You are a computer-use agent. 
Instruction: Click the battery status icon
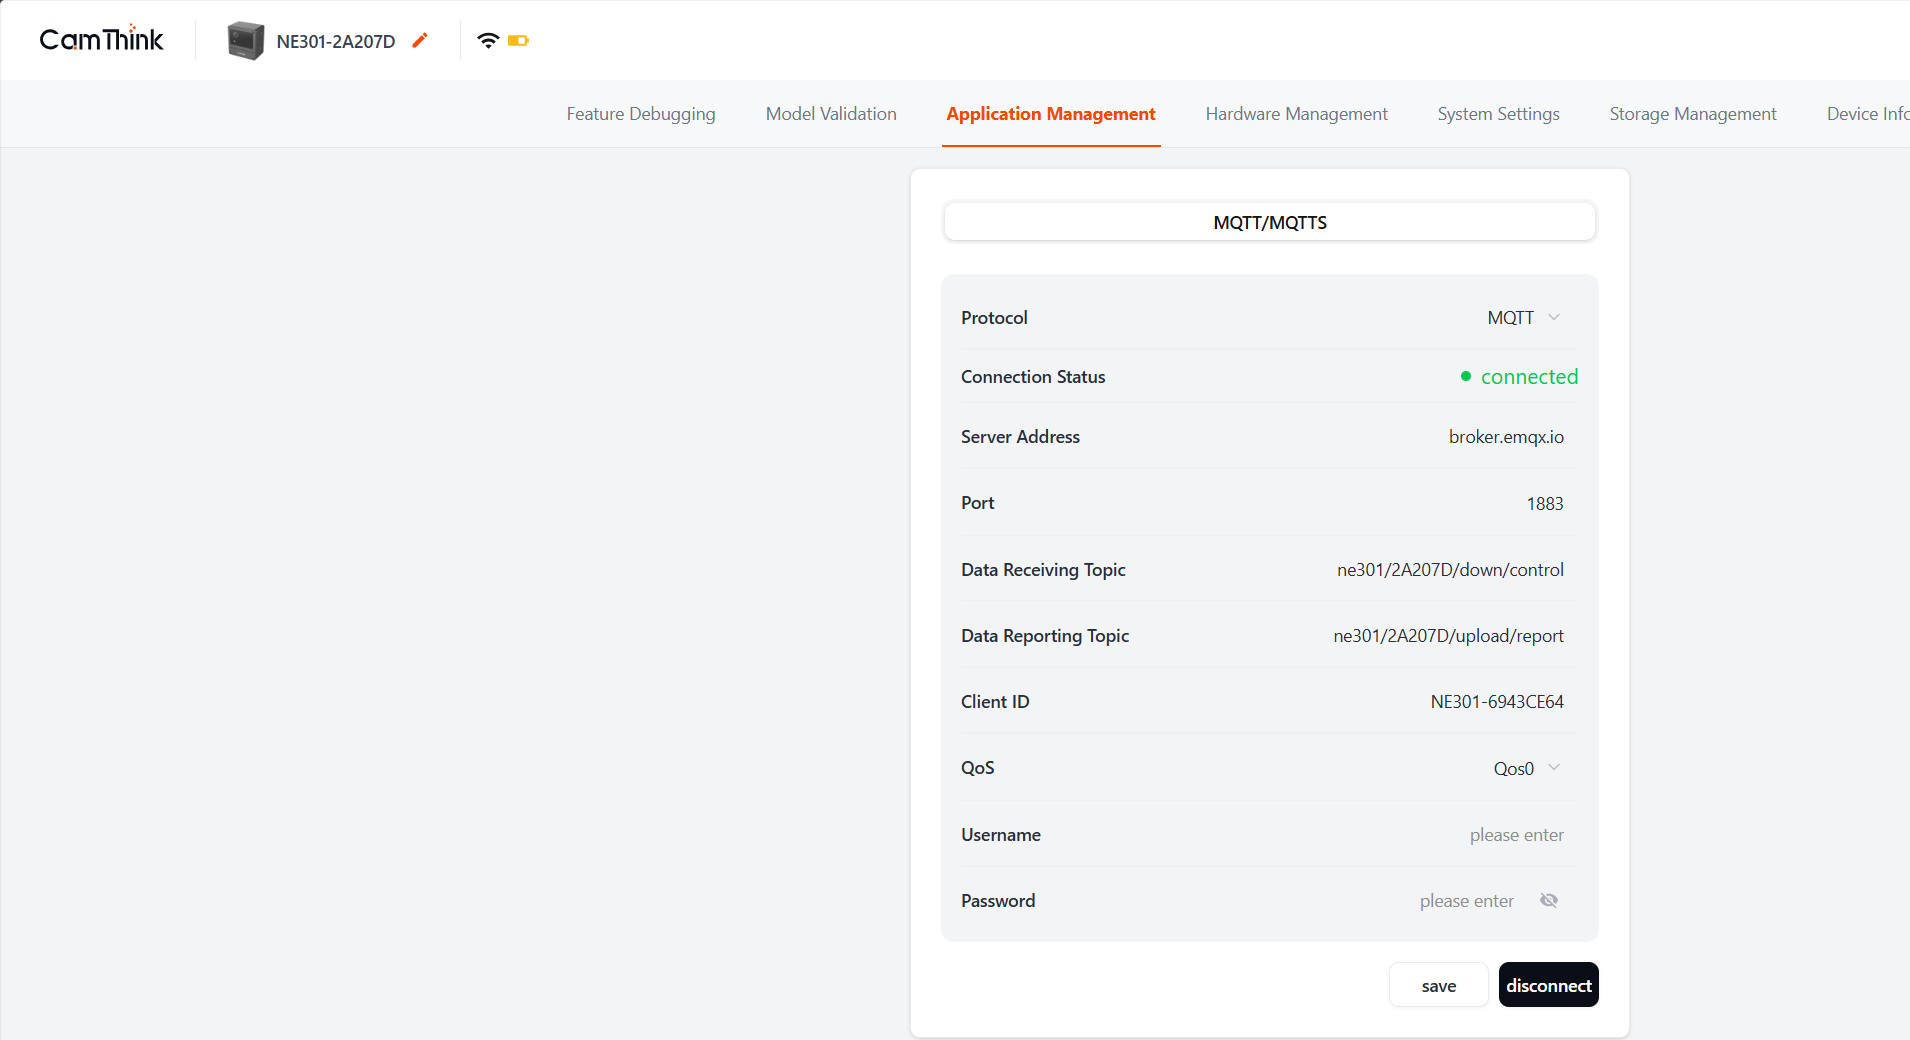point(520,40)
